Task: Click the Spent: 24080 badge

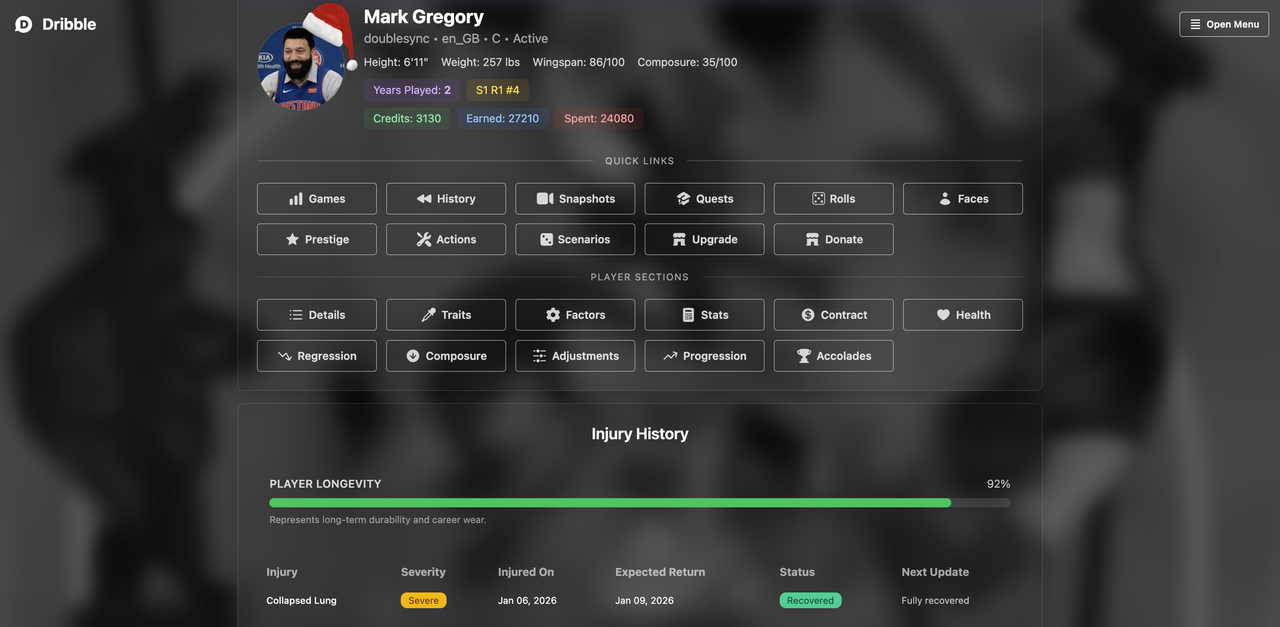Action: coord(599,118)
